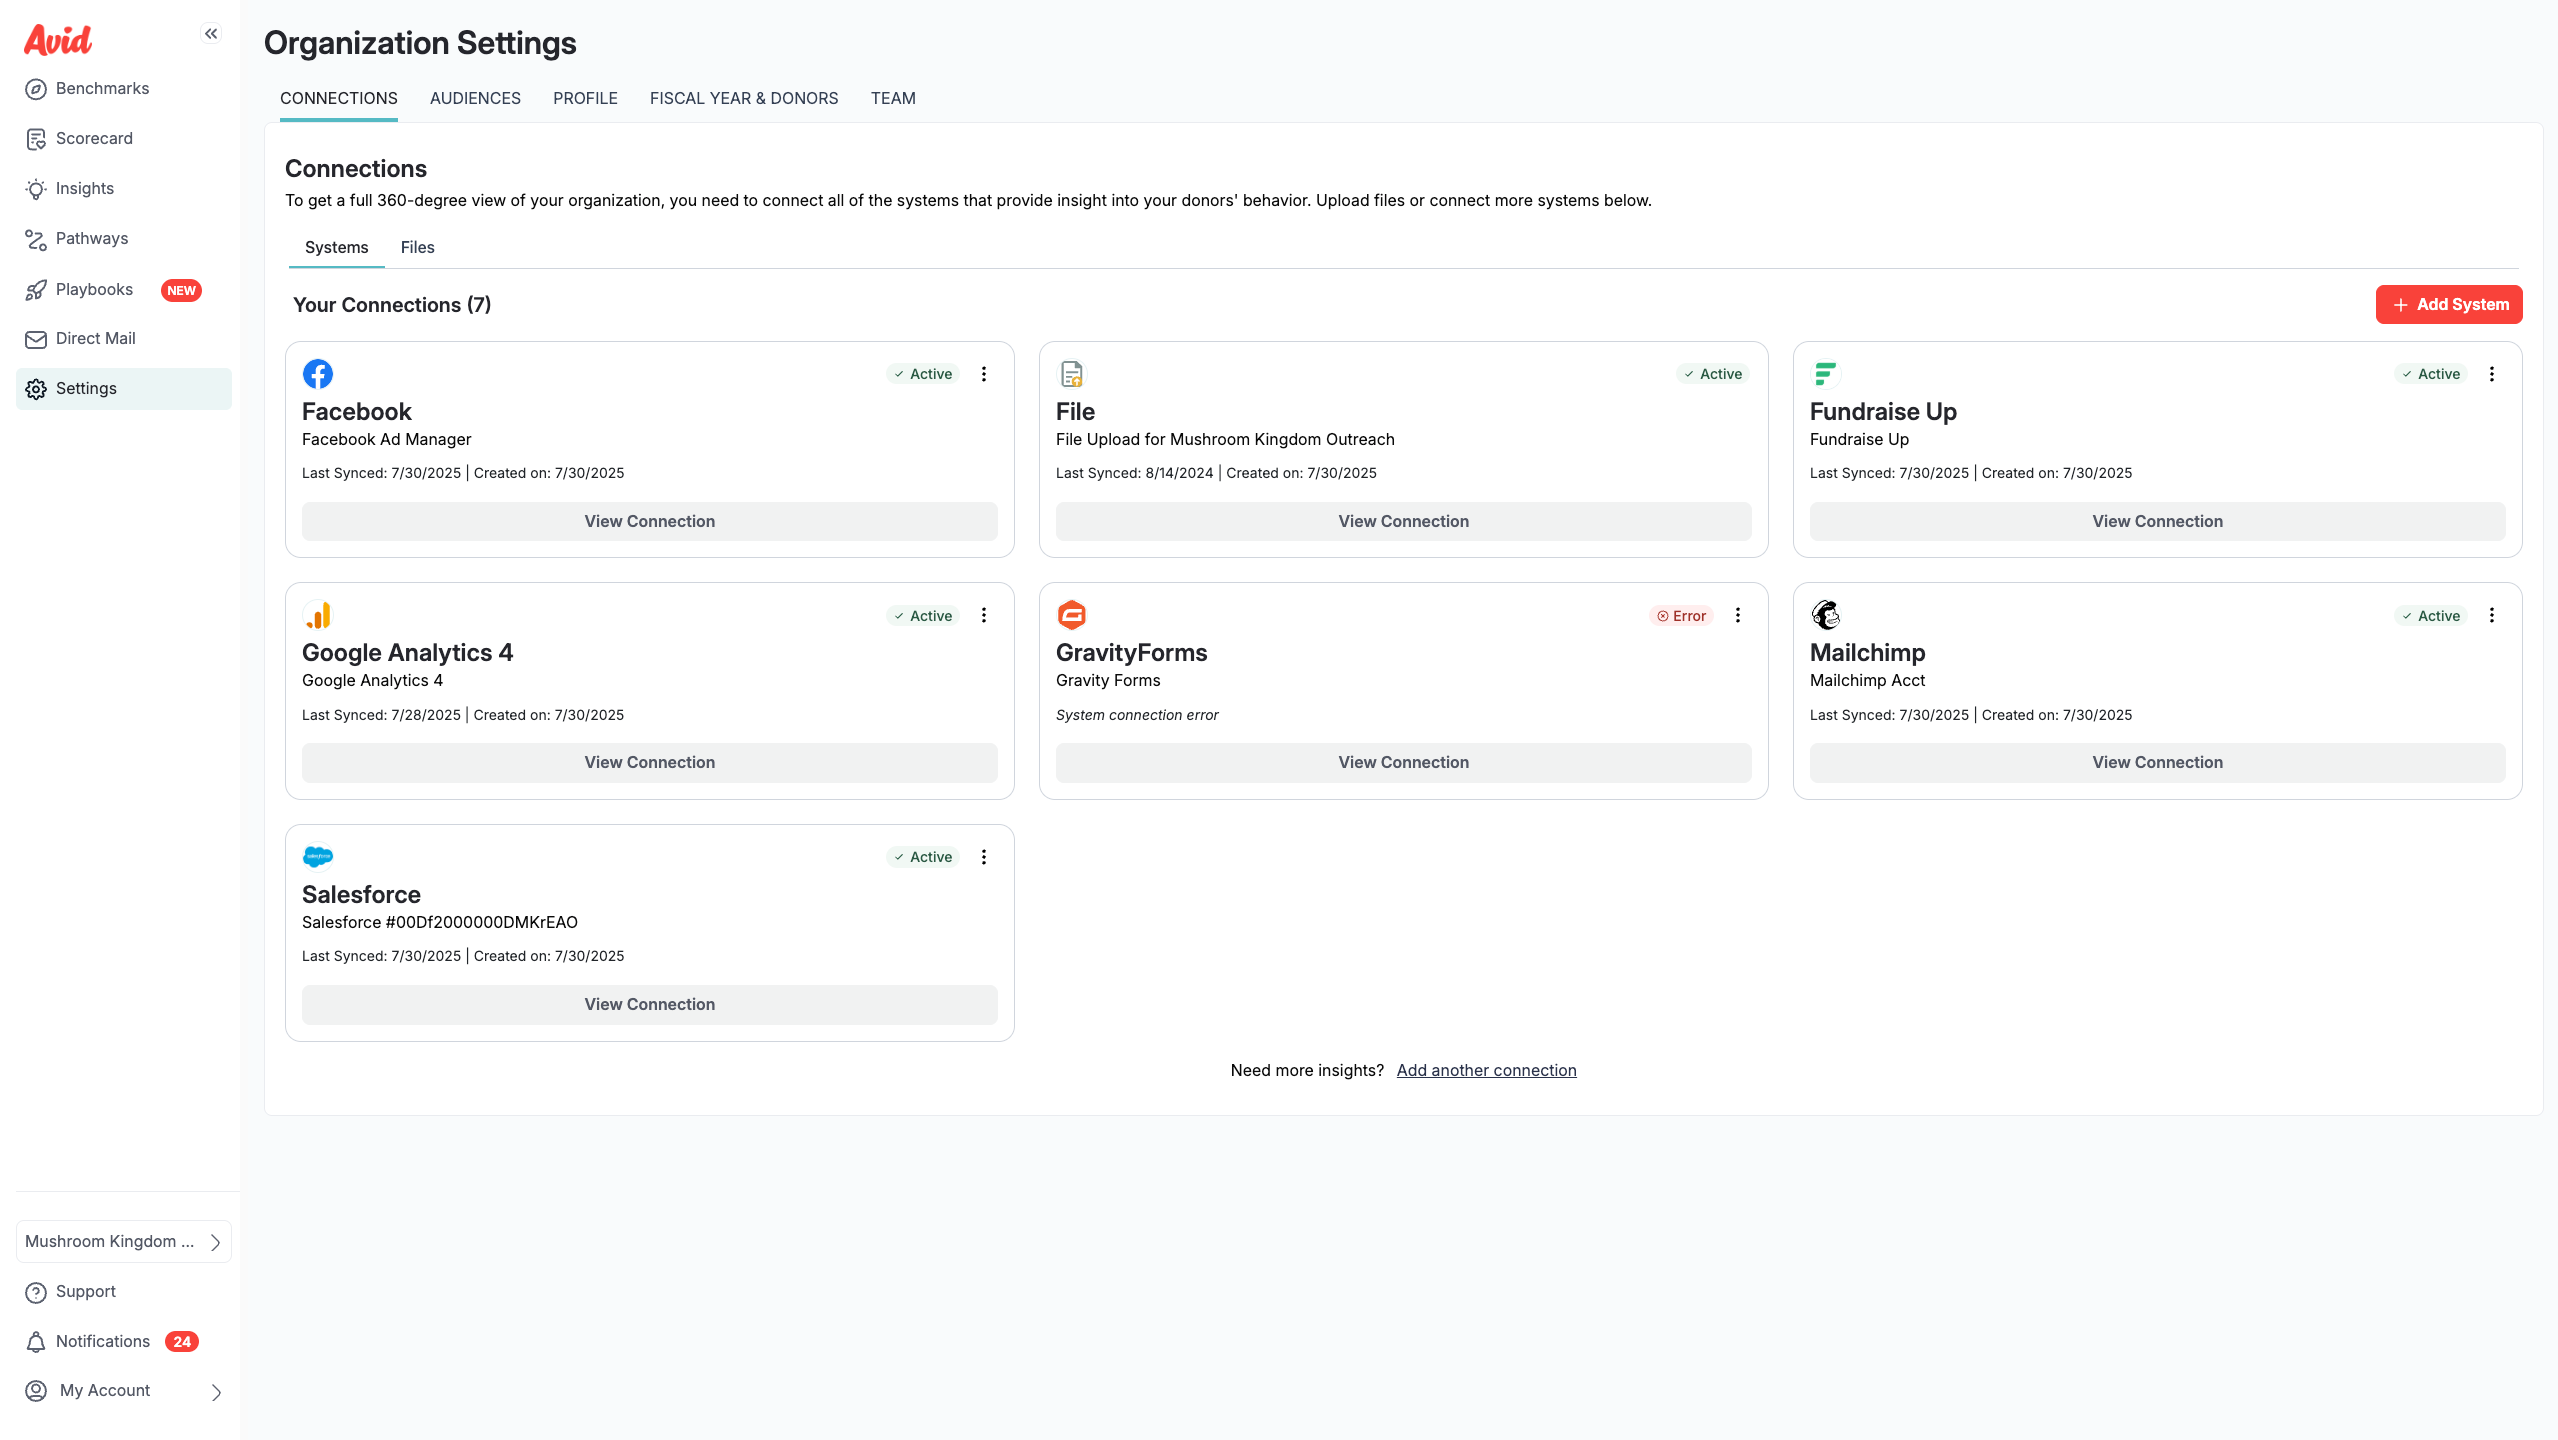Click the File upload document icon

(x=1072, y=374)
